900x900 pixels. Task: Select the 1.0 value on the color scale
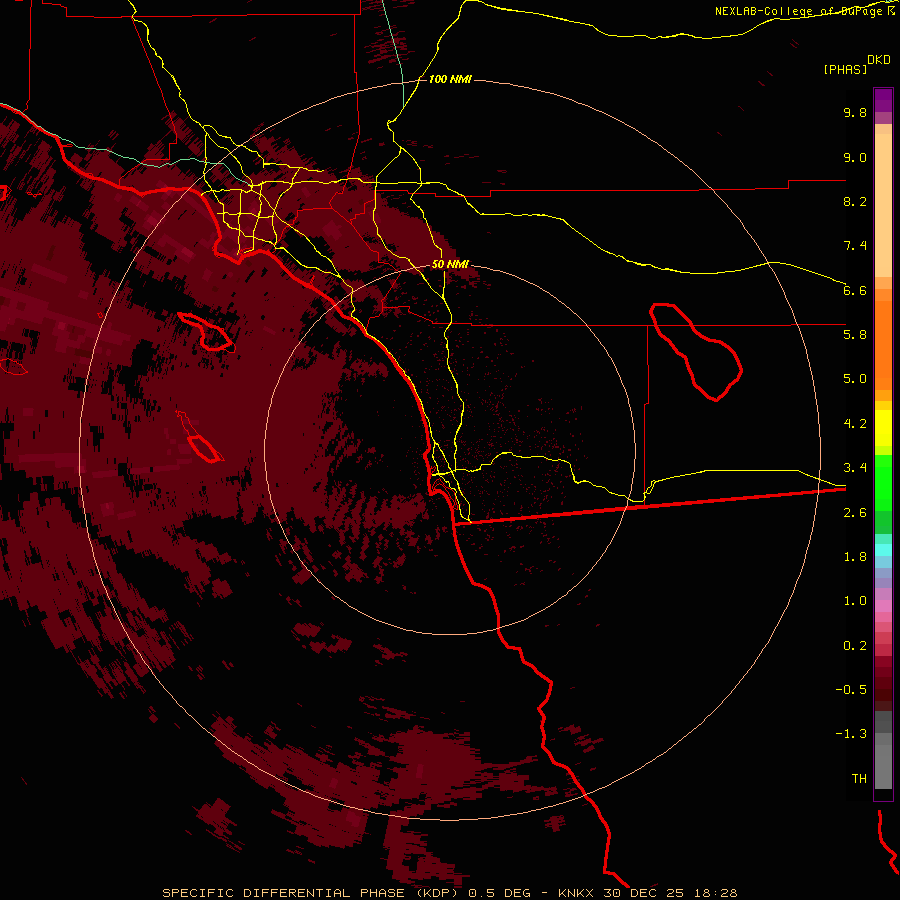[x=855, y=601]
